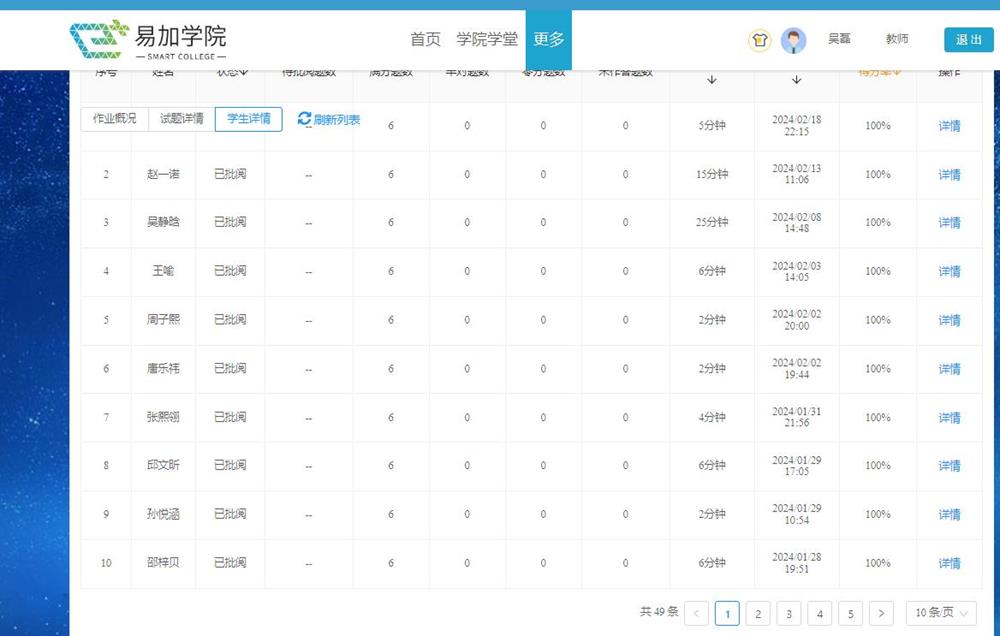
Task: Sort by the submit time column arrow
Action: (x=797, y=80)
